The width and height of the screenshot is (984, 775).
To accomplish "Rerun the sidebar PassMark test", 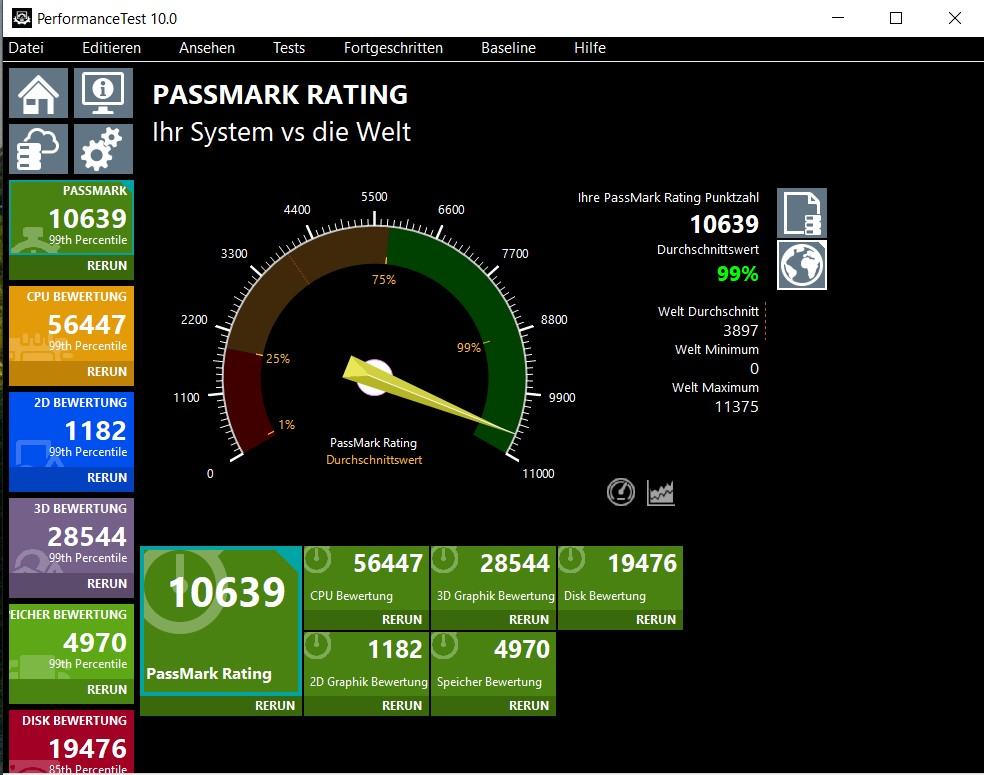I will click(x=107, y=265).
